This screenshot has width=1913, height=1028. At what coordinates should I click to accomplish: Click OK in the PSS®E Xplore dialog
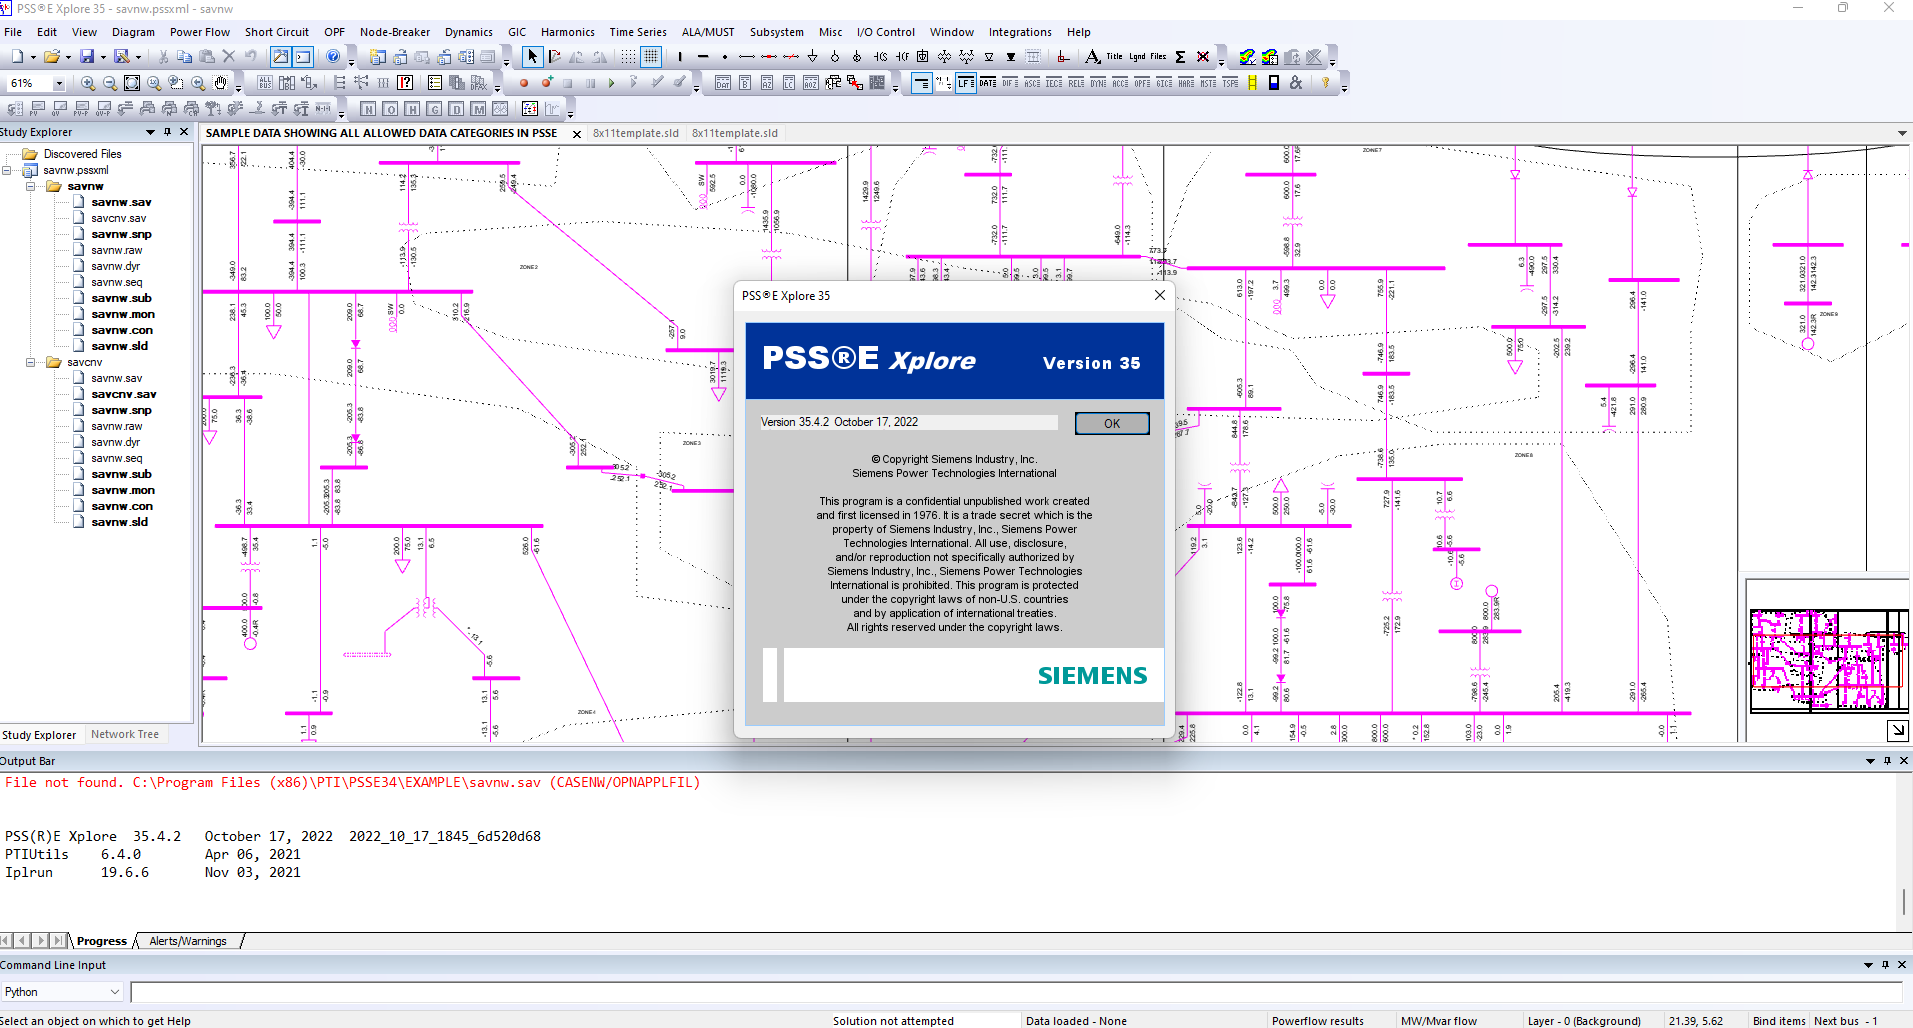(x=1112, y=424)
